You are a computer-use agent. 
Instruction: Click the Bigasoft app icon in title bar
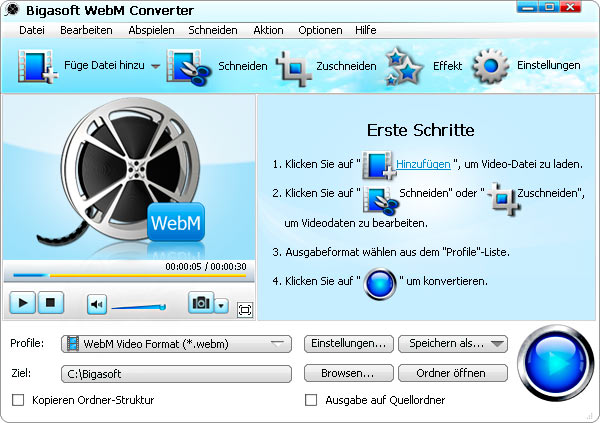click(x=12, y=10)
